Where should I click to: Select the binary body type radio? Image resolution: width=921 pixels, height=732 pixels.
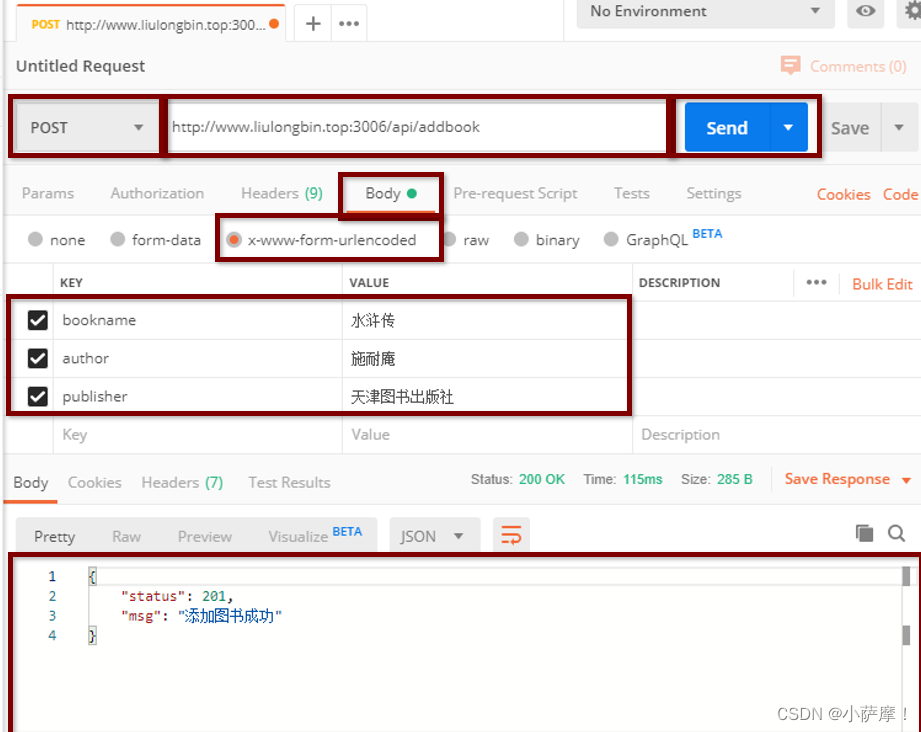521,239
